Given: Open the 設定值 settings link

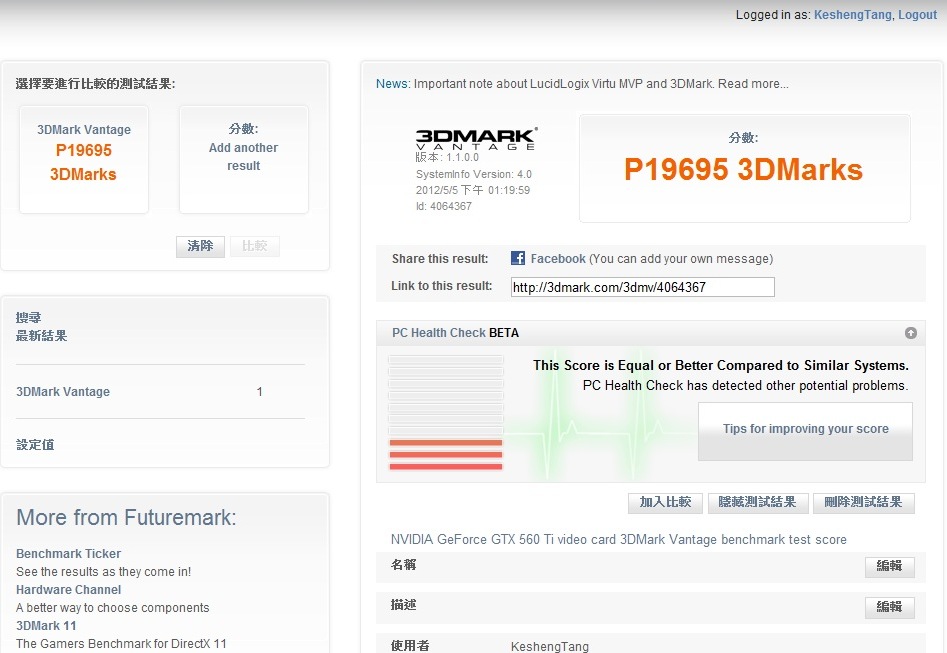Looking at the screenshot, I should tap(35, 444).
